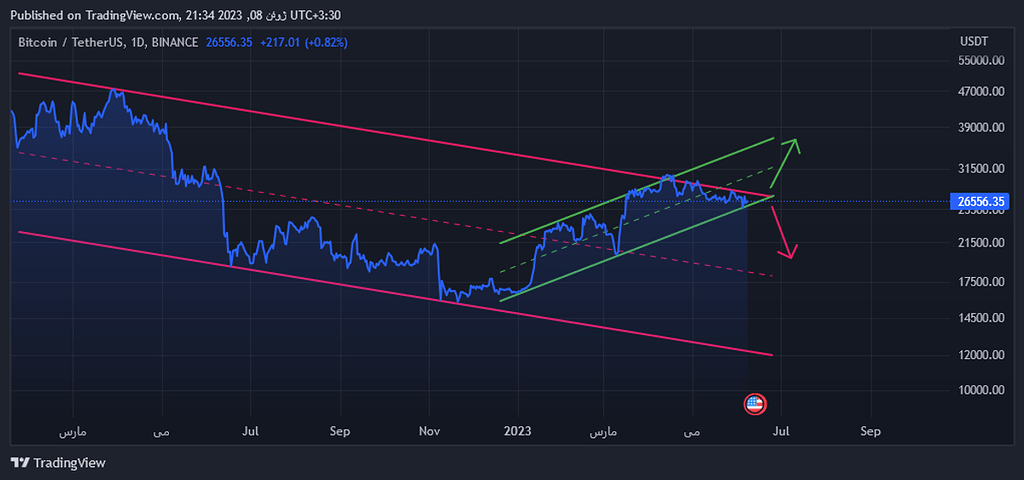Click the US flag economic event icon
Viewport: 1024px width, 480px height.
coord(755,404)
